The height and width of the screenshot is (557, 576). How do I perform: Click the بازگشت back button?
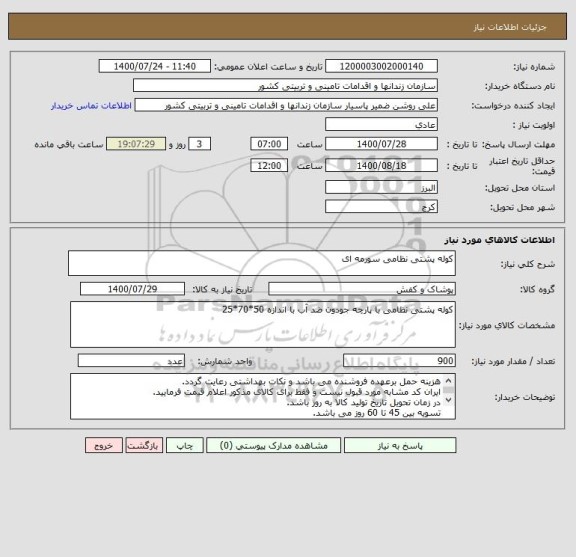144,445
